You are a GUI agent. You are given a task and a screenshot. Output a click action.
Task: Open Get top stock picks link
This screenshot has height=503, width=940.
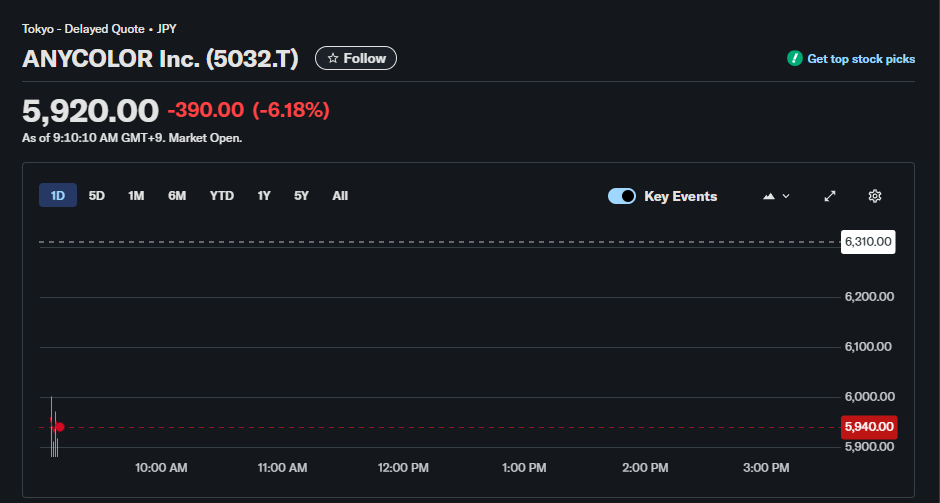click(x=861, y=59)
